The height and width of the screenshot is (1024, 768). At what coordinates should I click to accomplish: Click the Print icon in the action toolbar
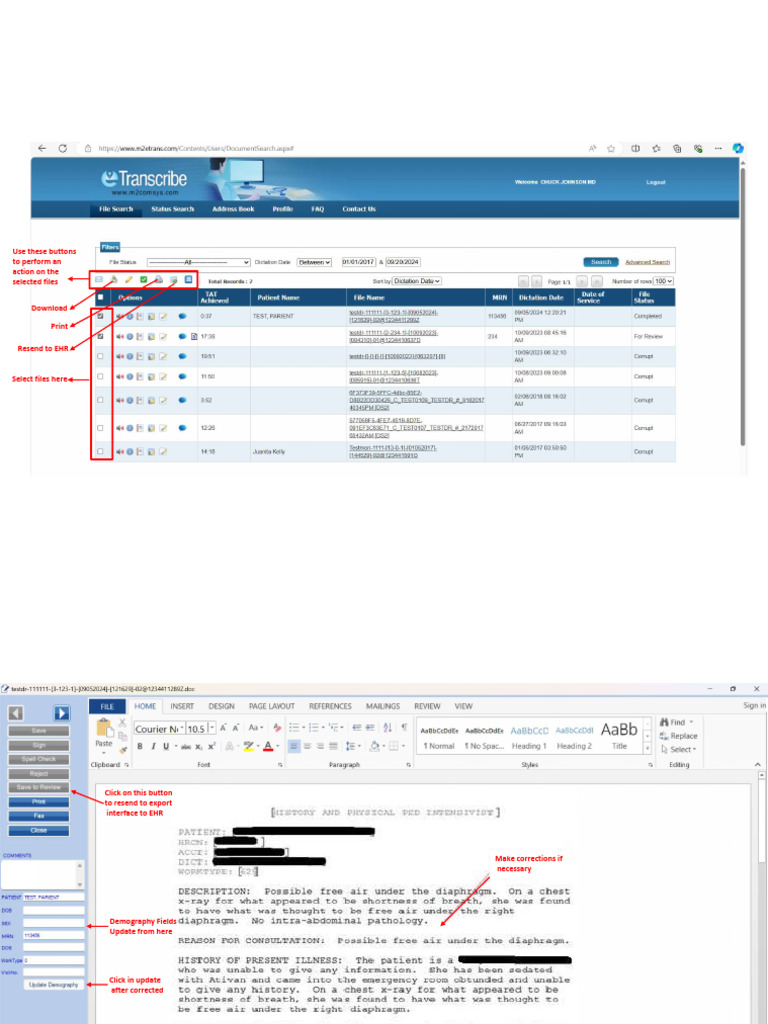coord(159,280)
